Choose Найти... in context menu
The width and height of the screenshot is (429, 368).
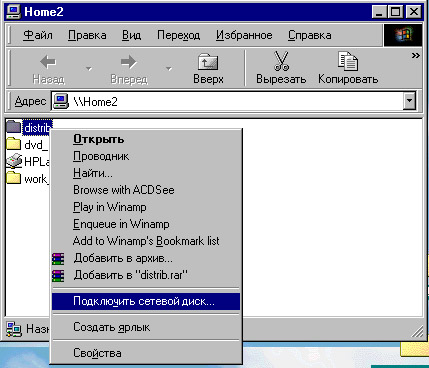[146, 173]
